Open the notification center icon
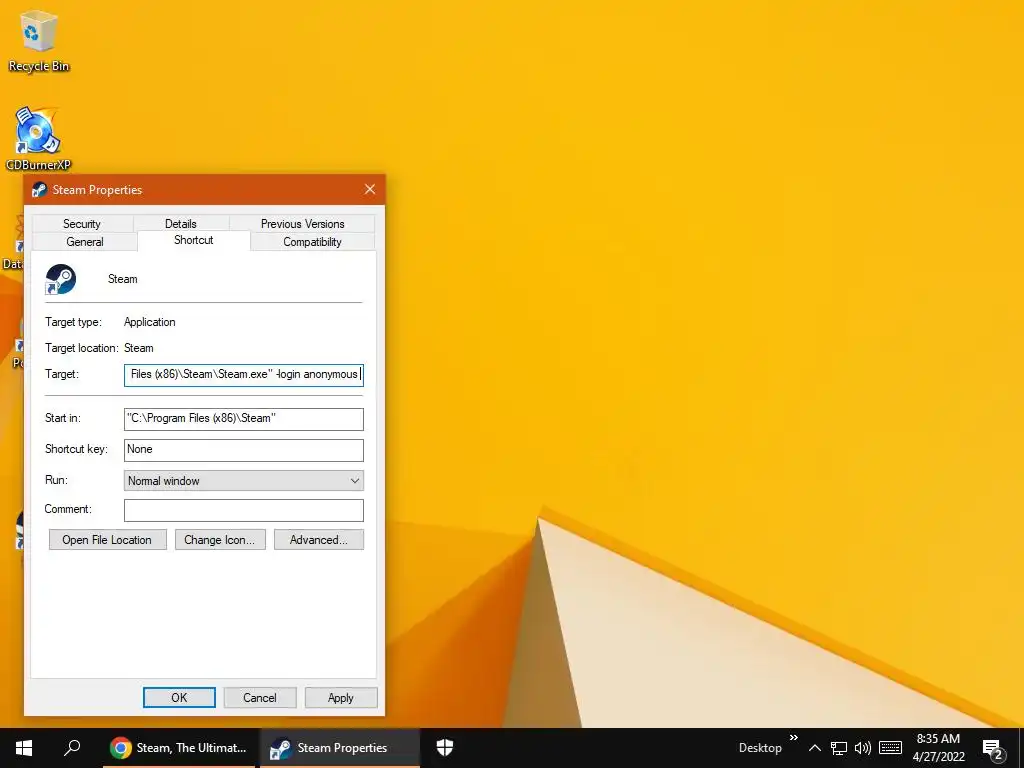 [993, 750]
